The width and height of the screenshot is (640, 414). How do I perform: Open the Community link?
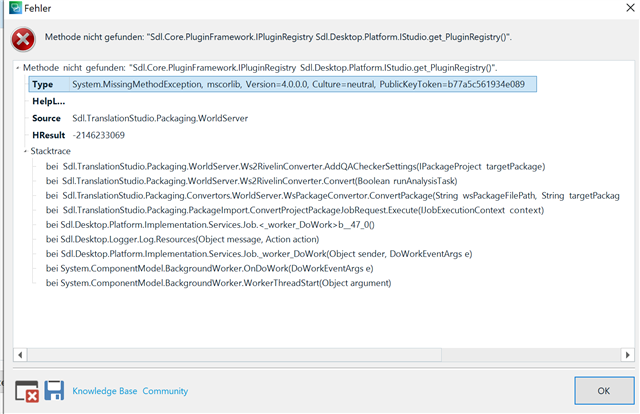tap(165, 391)
